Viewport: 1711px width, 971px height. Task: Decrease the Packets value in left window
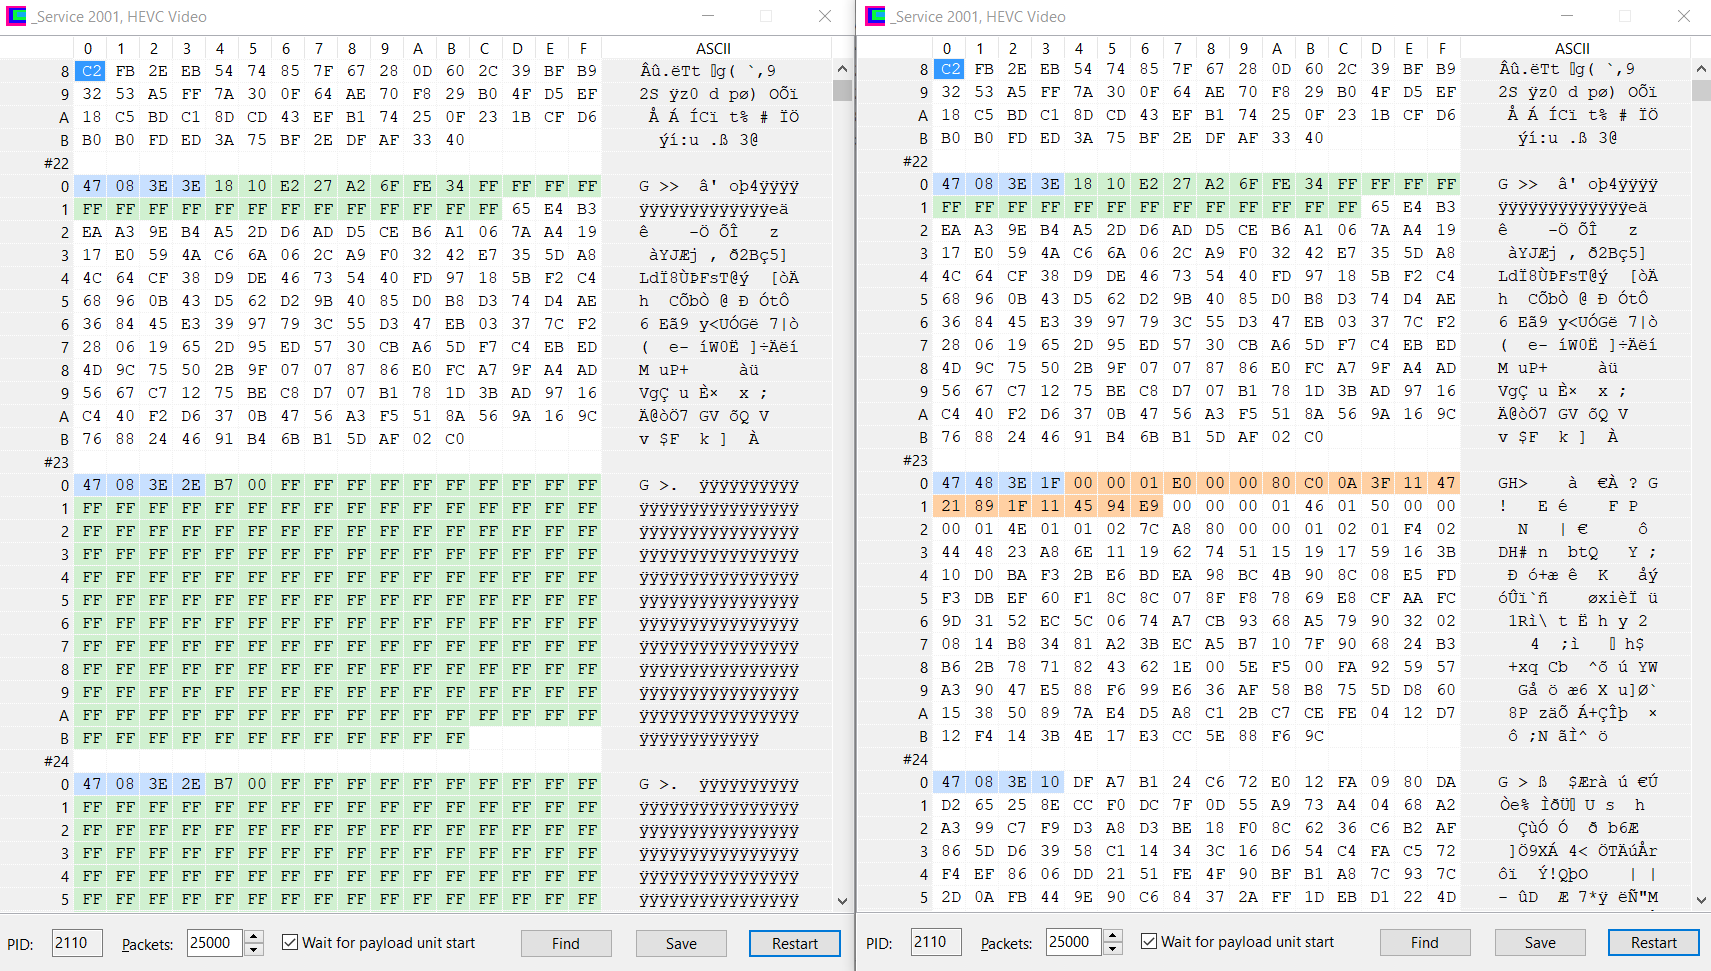[254, 949]
